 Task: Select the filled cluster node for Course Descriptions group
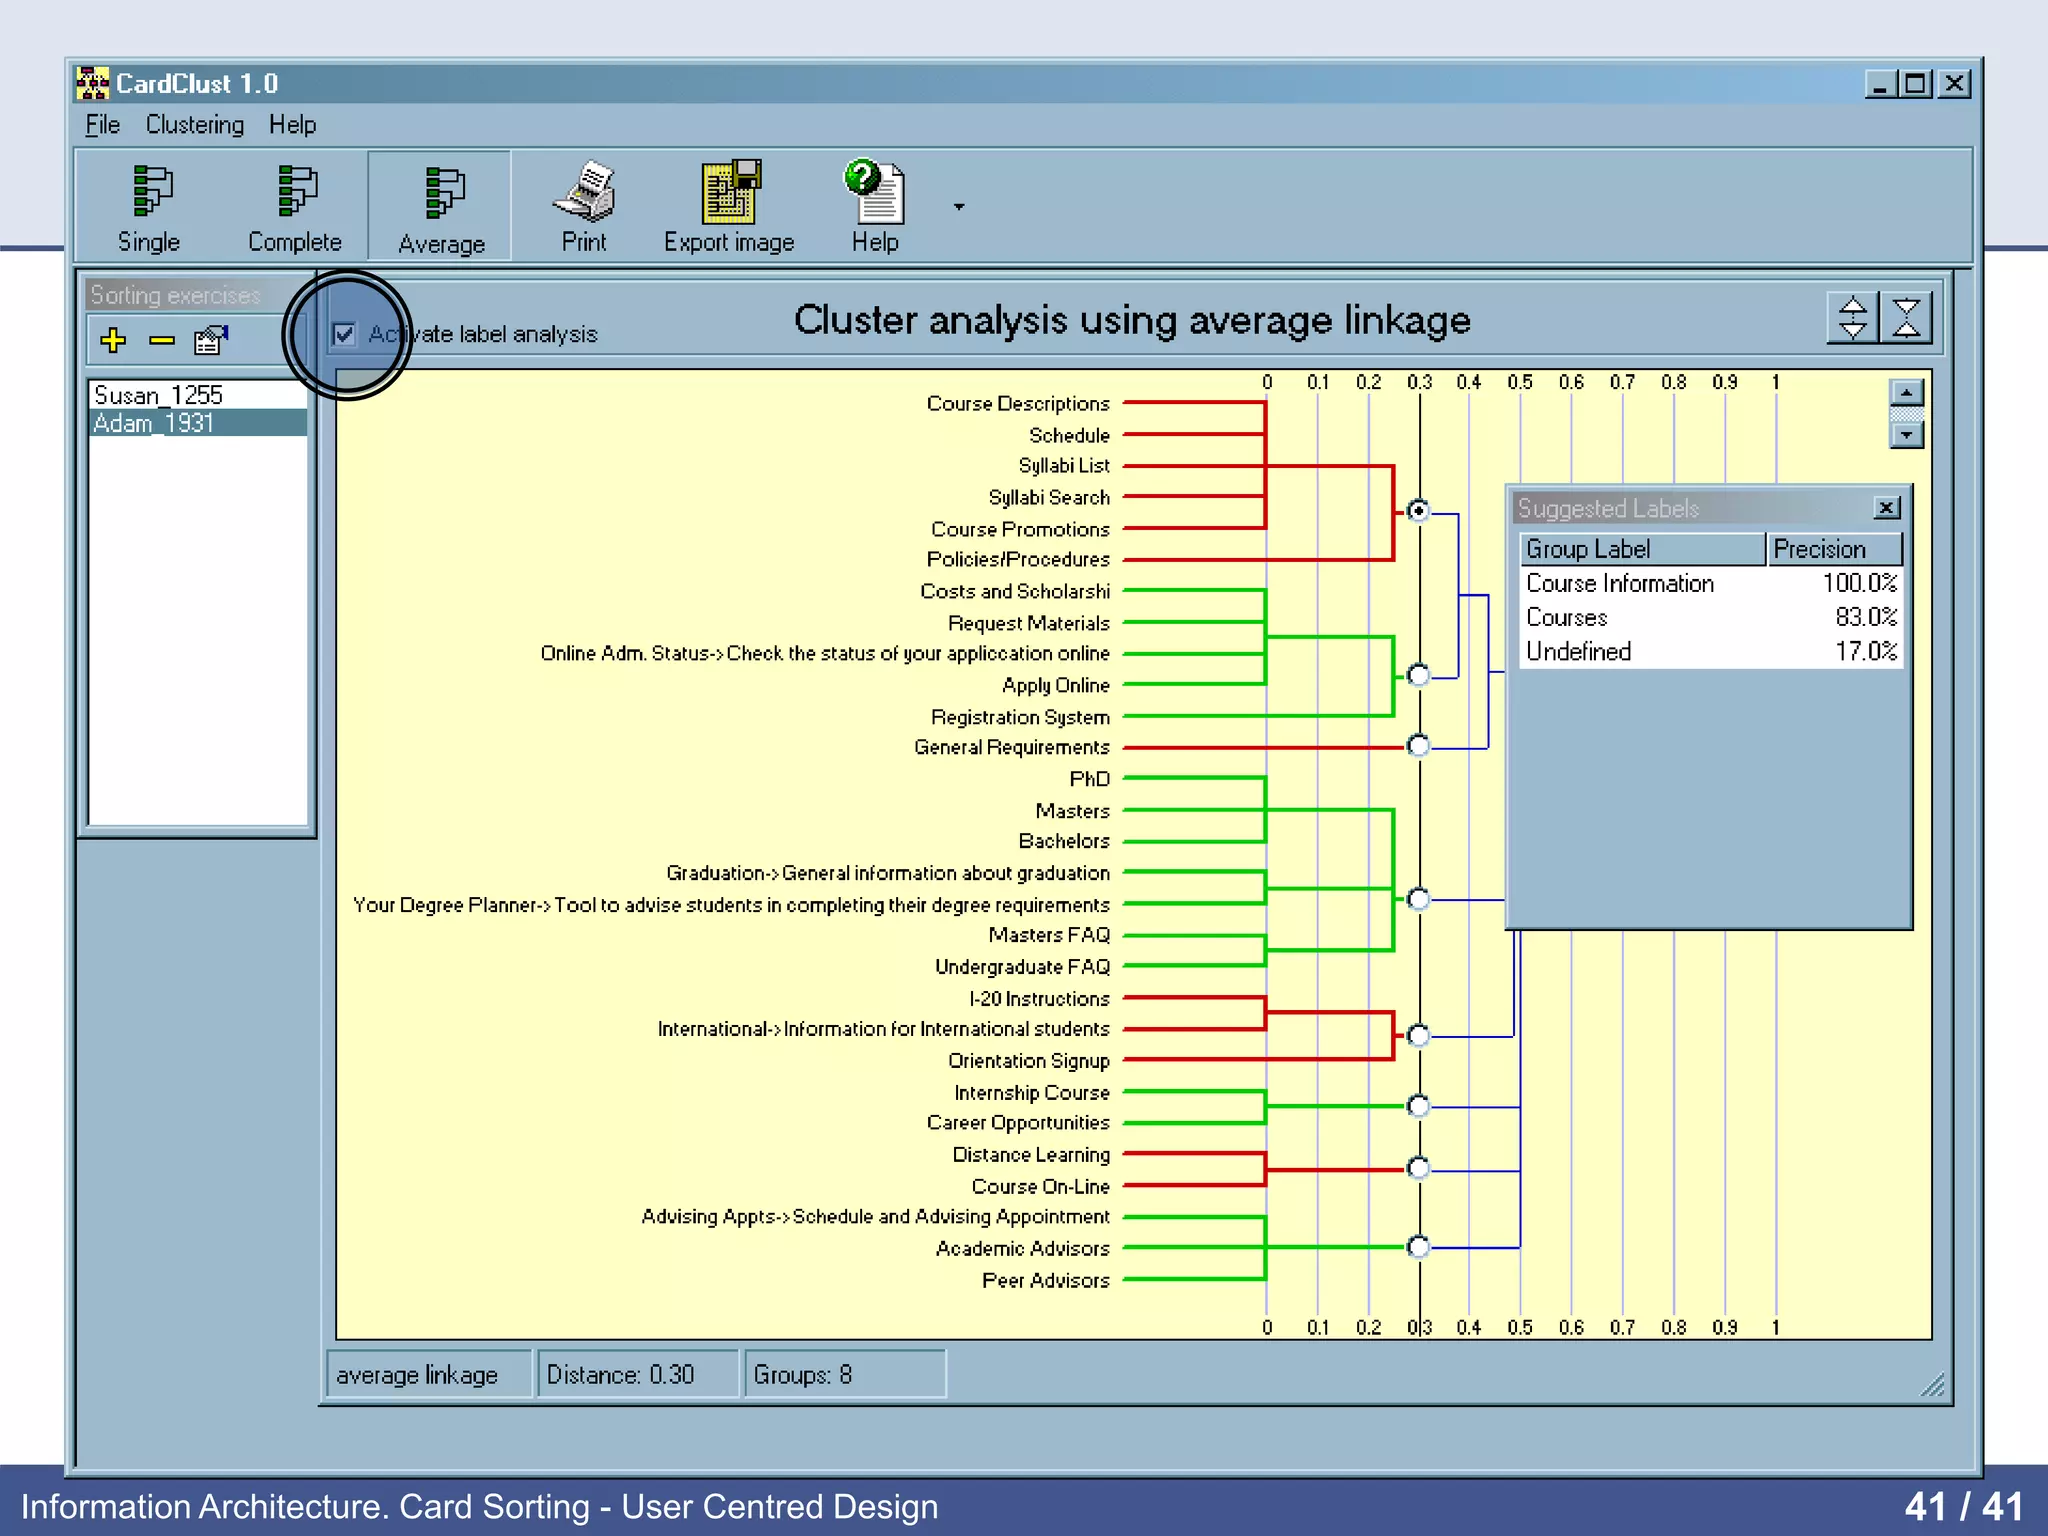click(1418, 511)
